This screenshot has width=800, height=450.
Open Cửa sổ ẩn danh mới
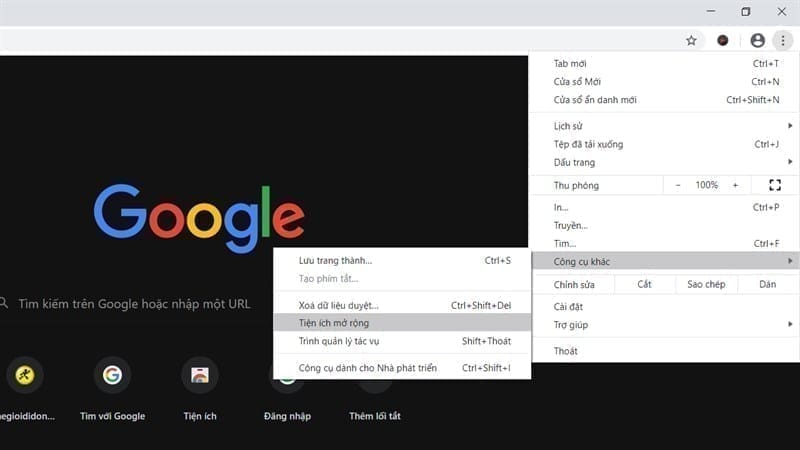click(665, 100)
